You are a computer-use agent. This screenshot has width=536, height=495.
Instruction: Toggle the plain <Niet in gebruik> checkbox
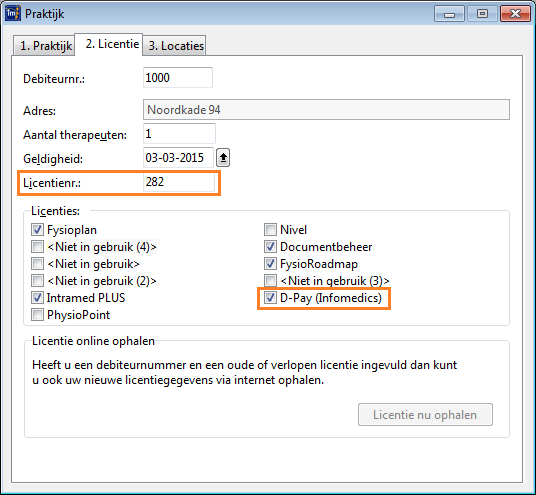point(37,264)
